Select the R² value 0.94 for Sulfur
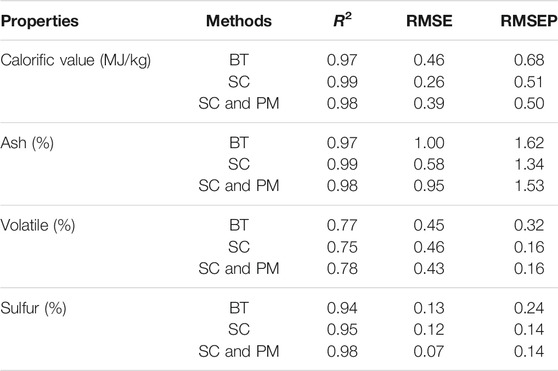 click(342, 308)
